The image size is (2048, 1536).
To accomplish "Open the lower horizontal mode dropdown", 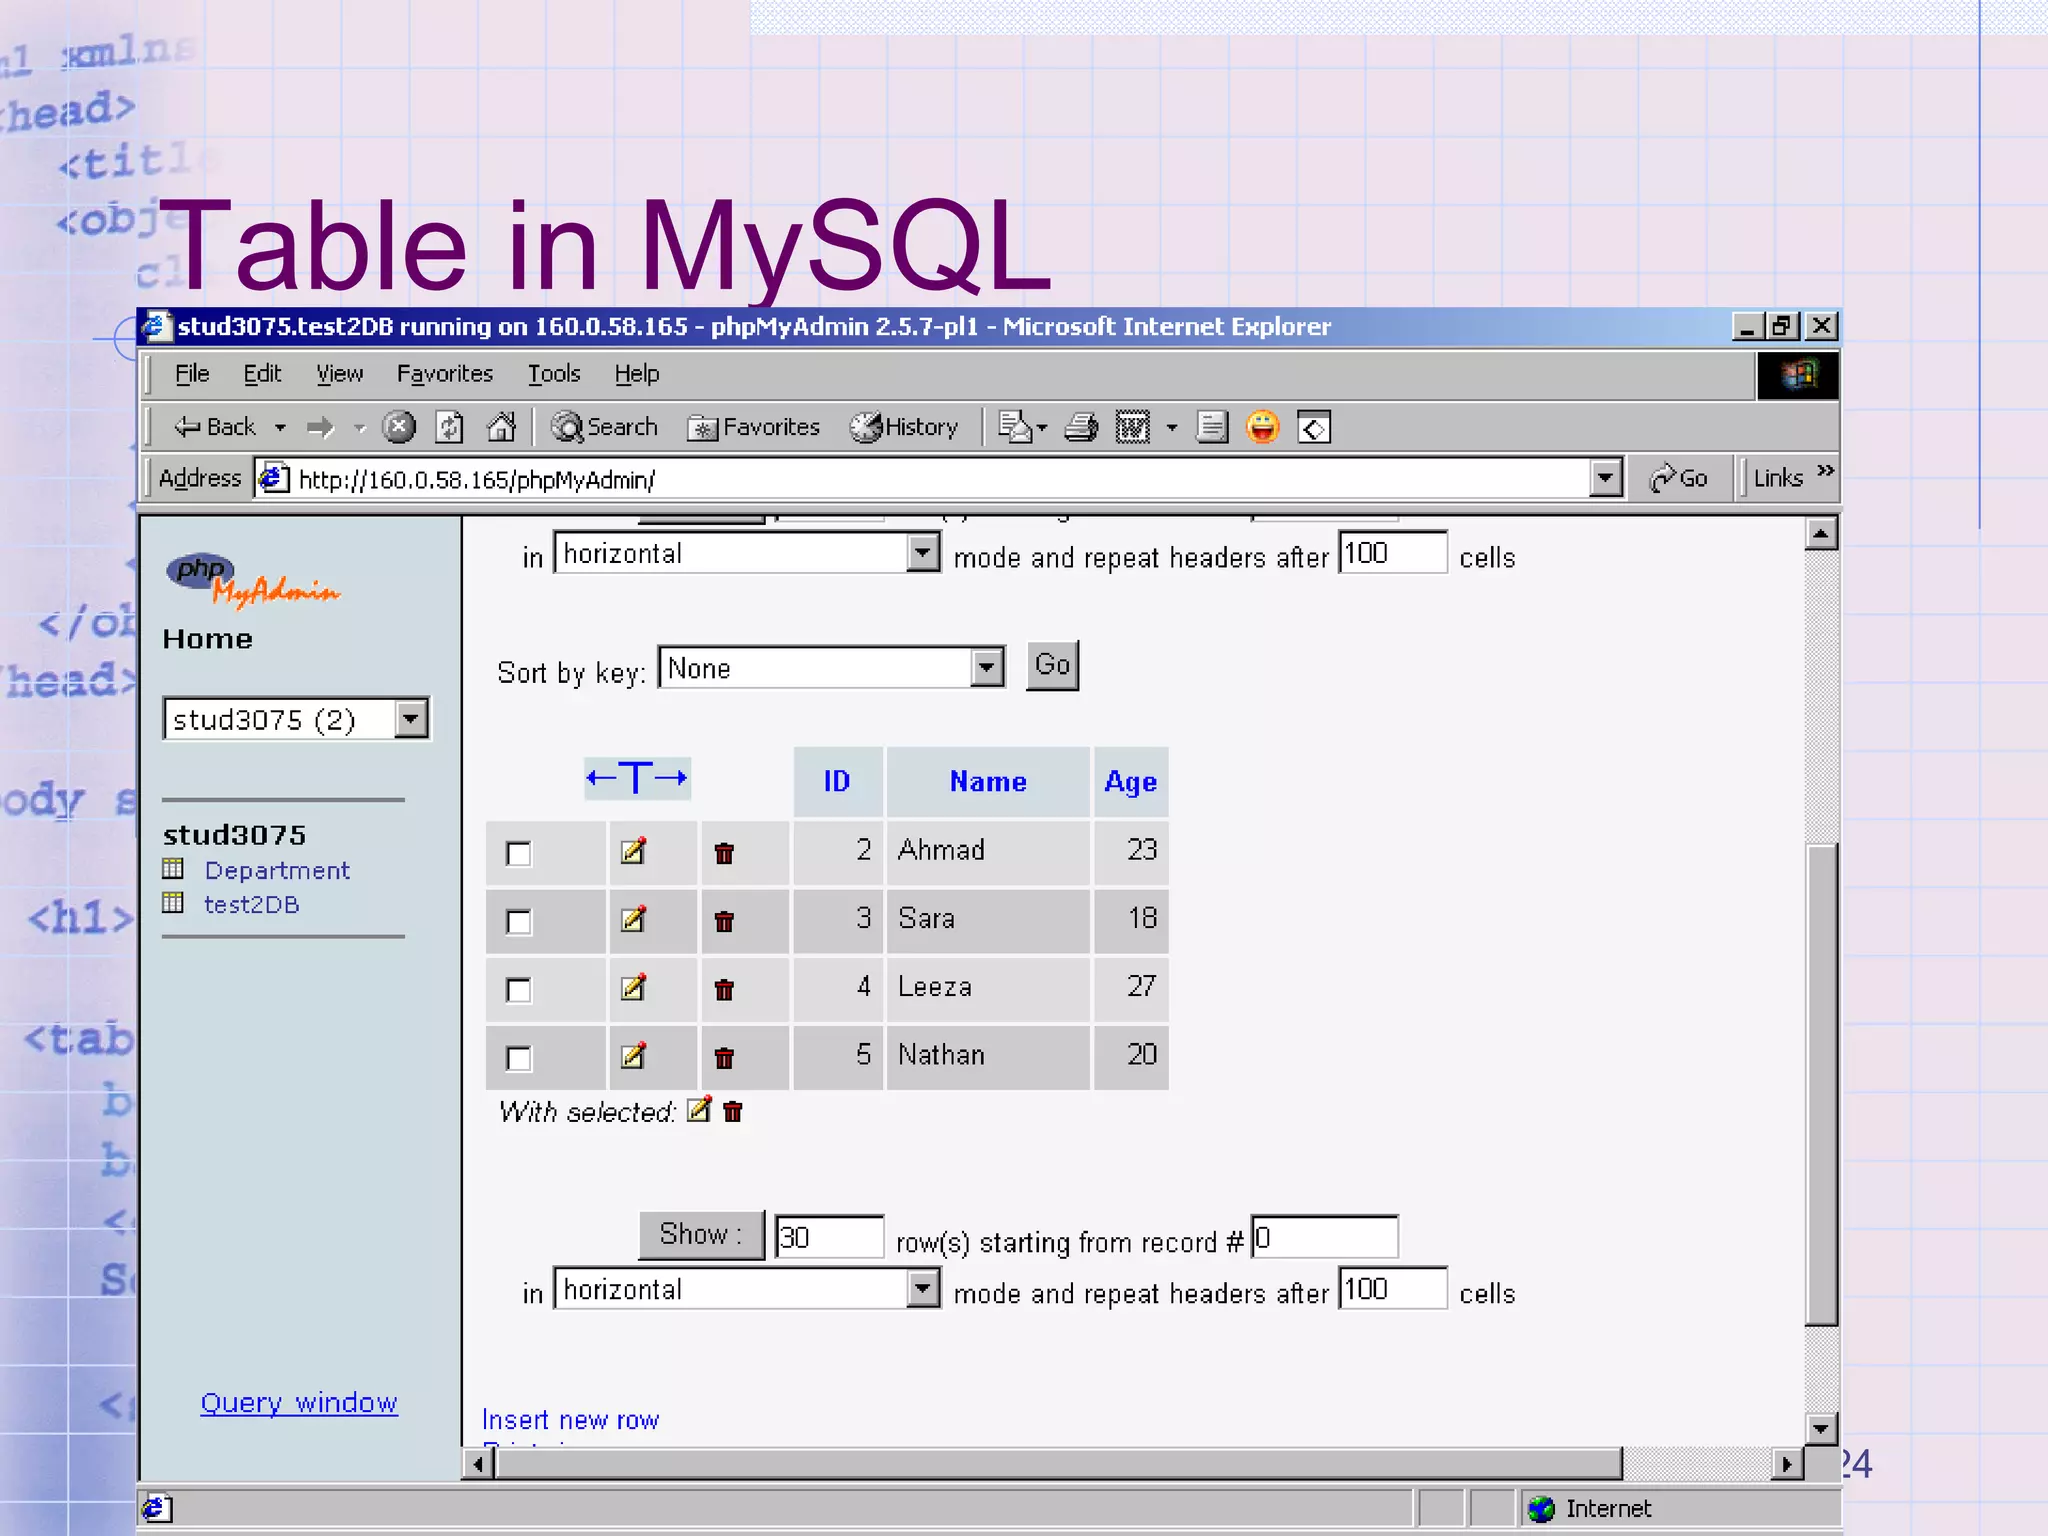I will (747, 1289).
